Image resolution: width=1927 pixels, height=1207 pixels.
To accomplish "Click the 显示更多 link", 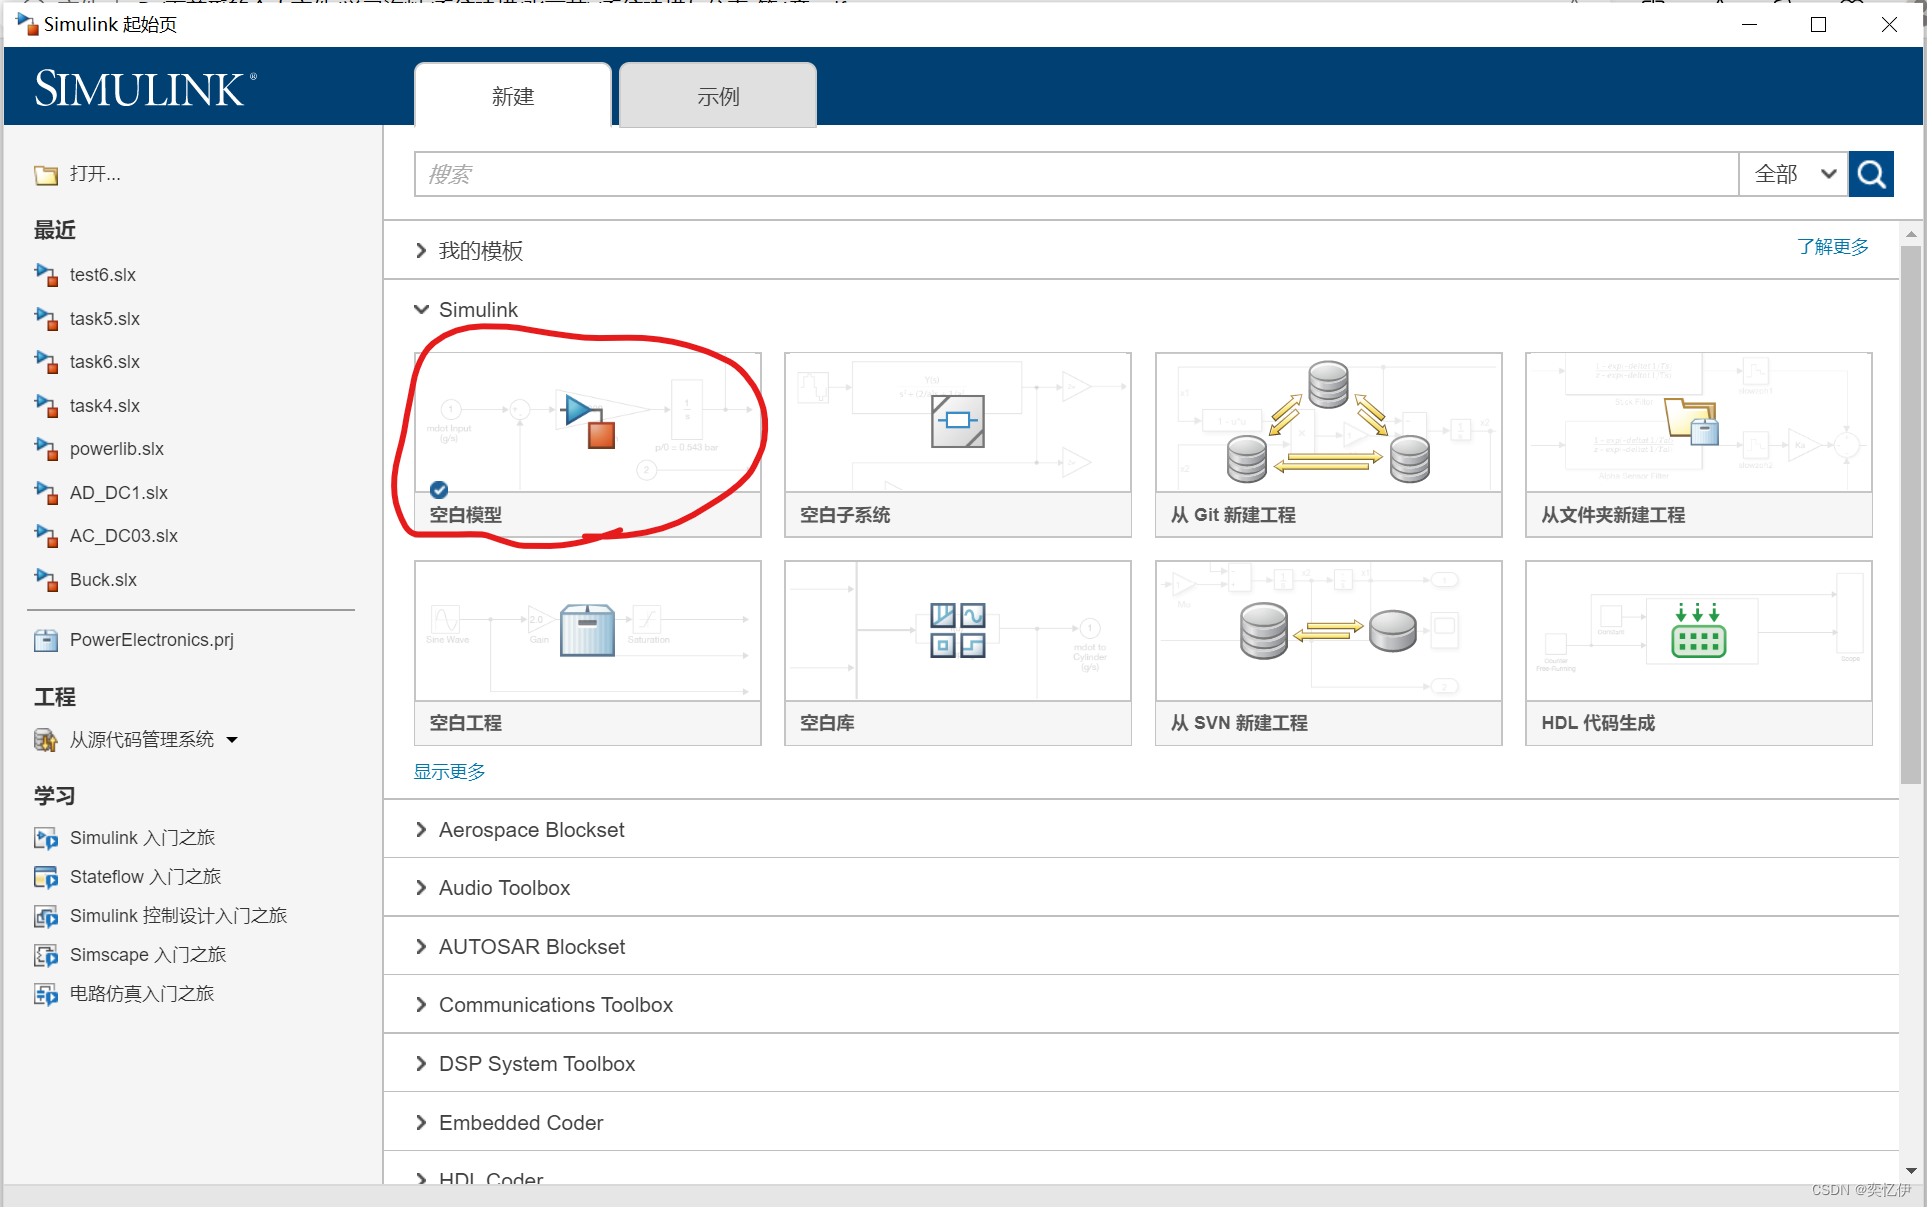I will click(x=450, y=772).
